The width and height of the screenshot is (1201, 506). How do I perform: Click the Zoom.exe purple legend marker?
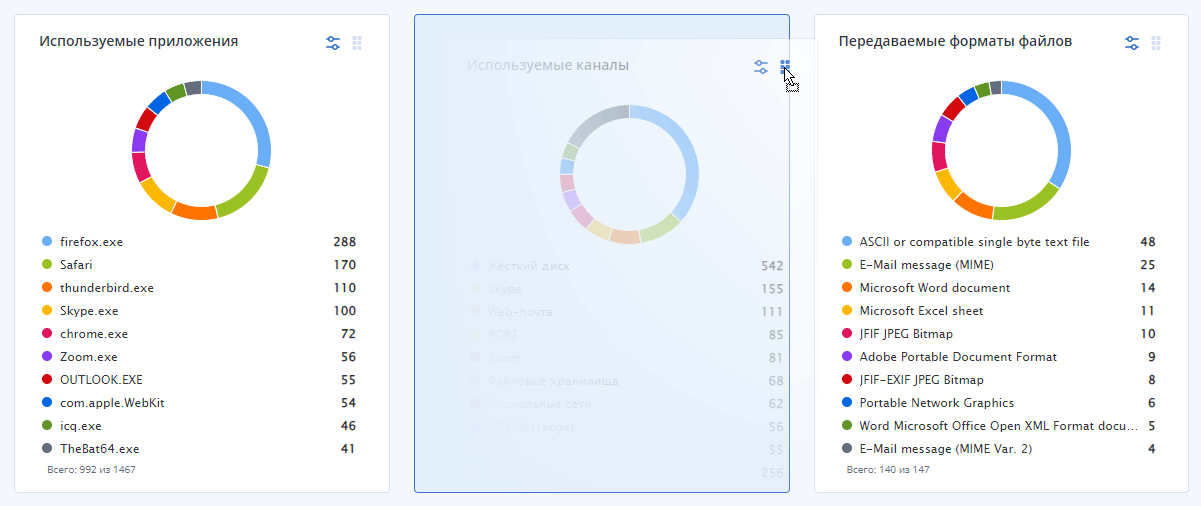47,357
